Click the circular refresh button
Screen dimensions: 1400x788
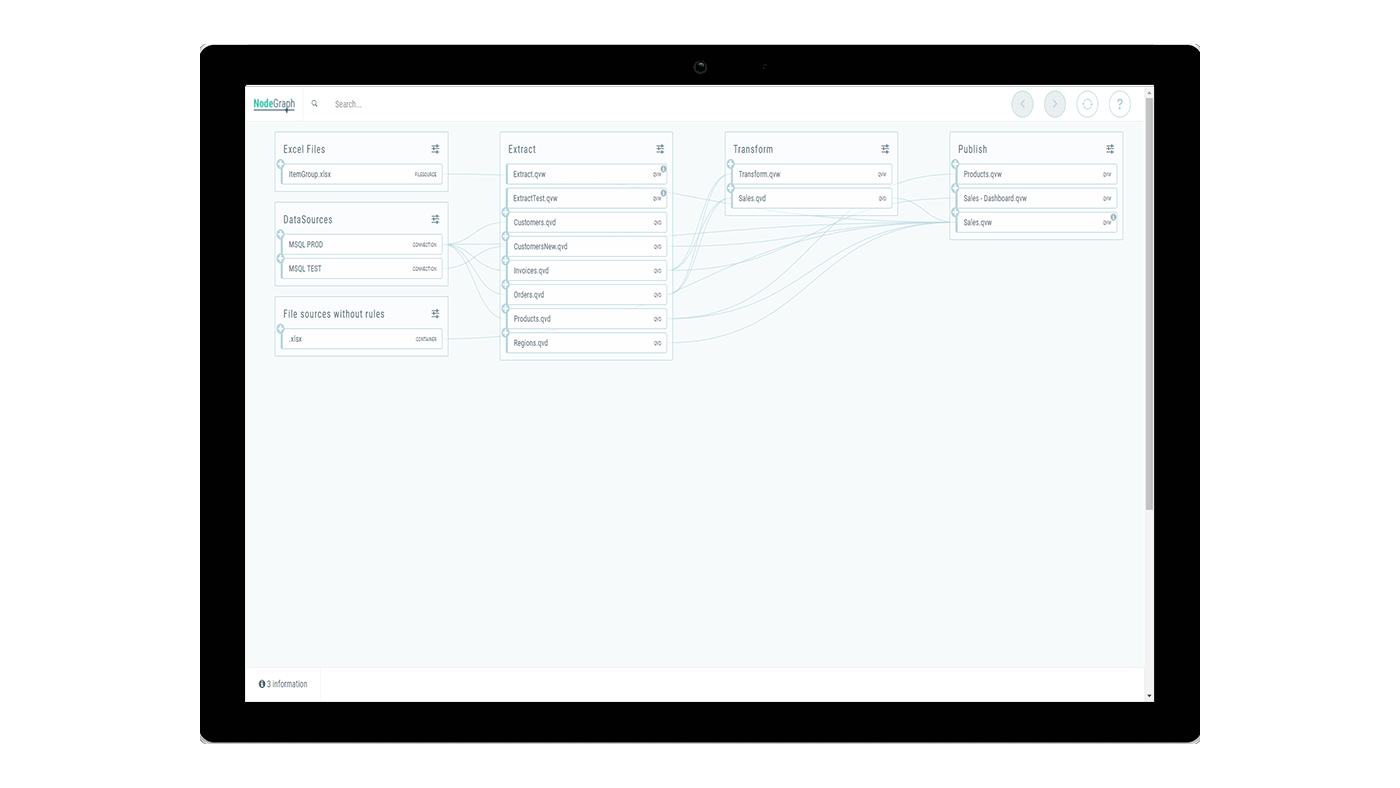1087,104
